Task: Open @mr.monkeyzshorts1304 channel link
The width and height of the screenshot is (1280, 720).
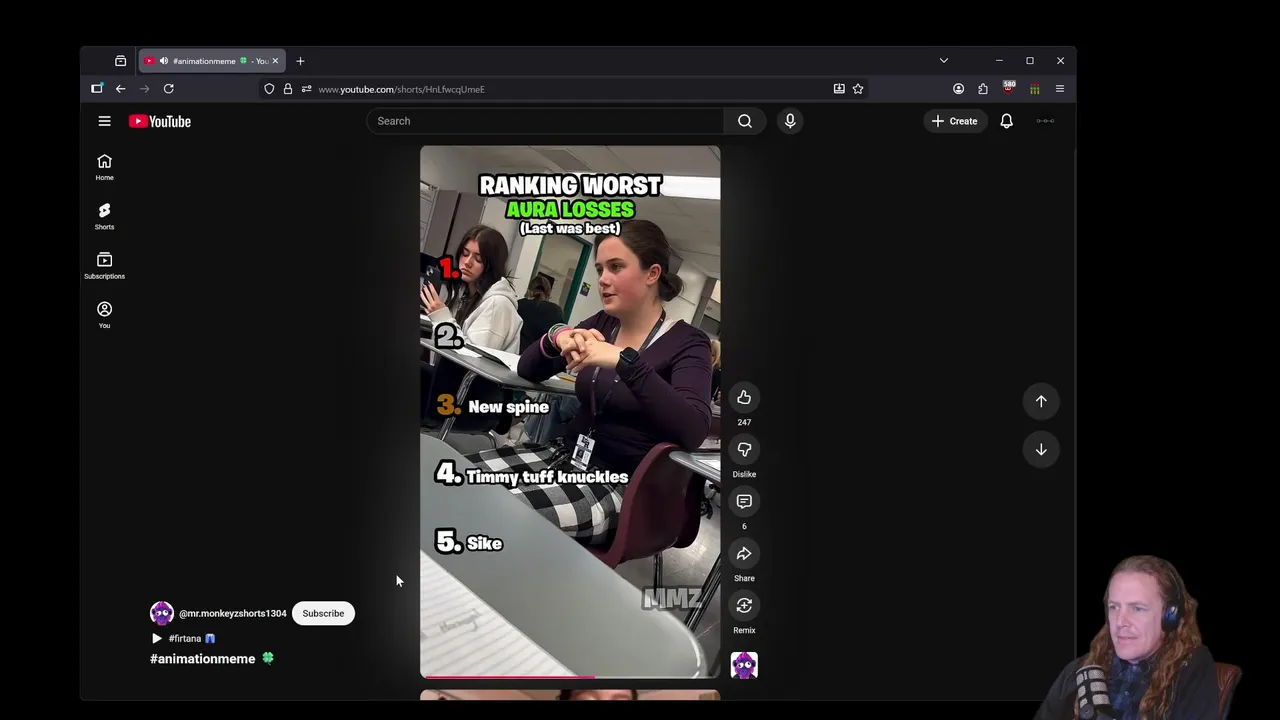Action: click(233, 613)
